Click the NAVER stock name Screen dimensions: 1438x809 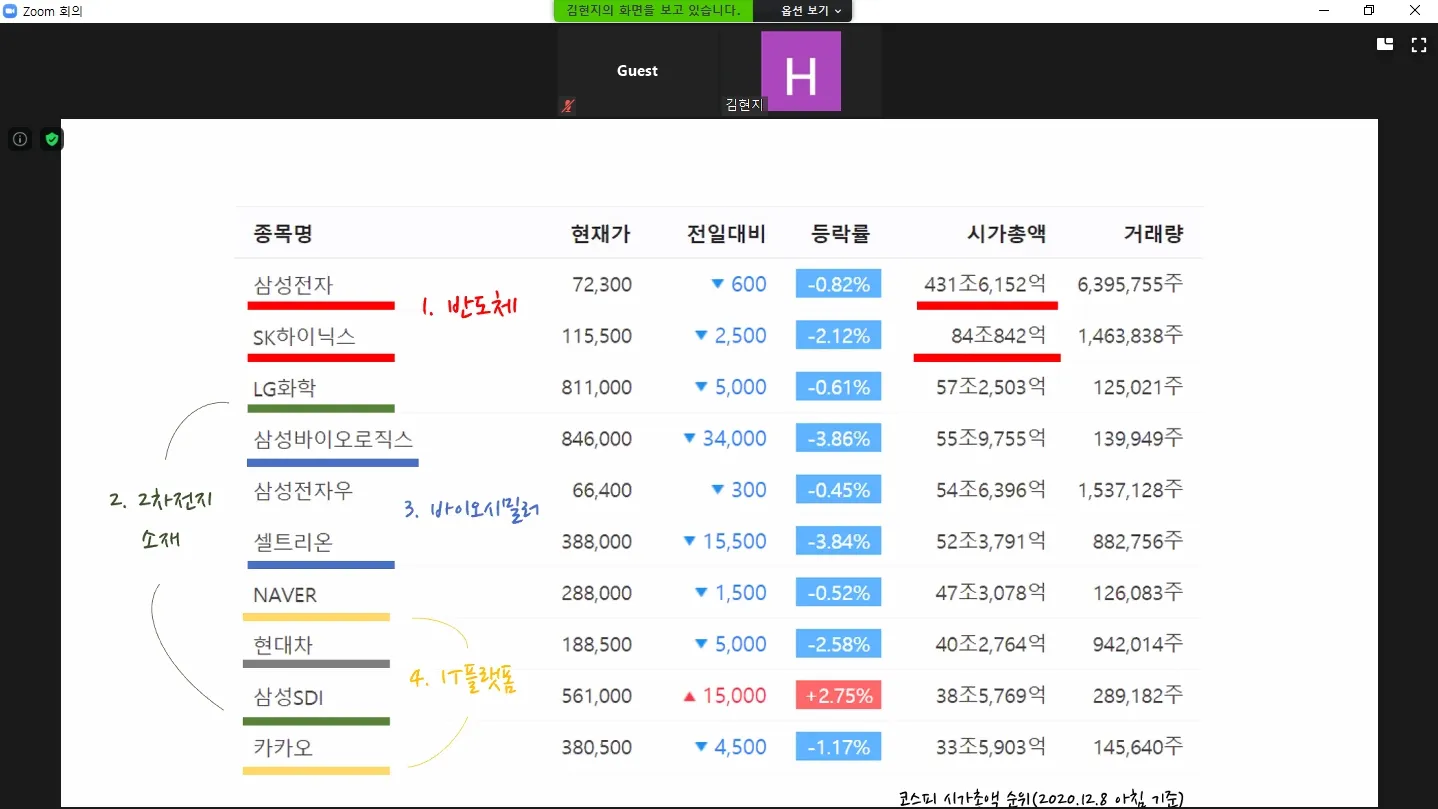click(x=285, y=595)
